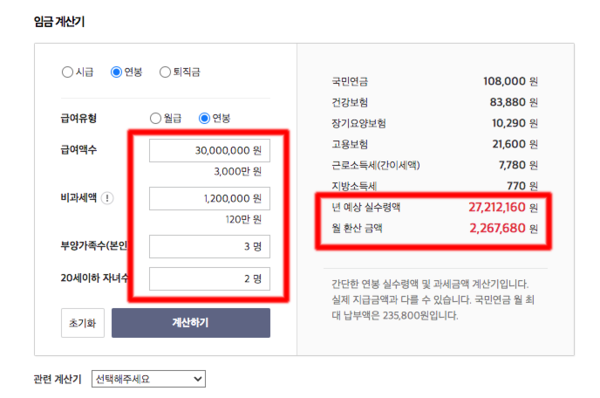Select the 시급 radio button
The image size is (600, 398).
(67, 72)
